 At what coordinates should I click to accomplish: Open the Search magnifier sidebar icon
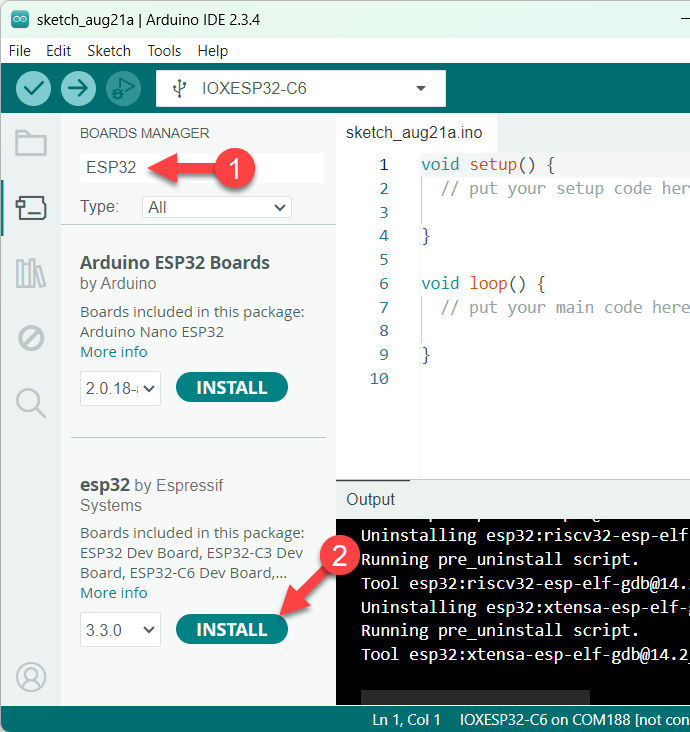(31, 403)
